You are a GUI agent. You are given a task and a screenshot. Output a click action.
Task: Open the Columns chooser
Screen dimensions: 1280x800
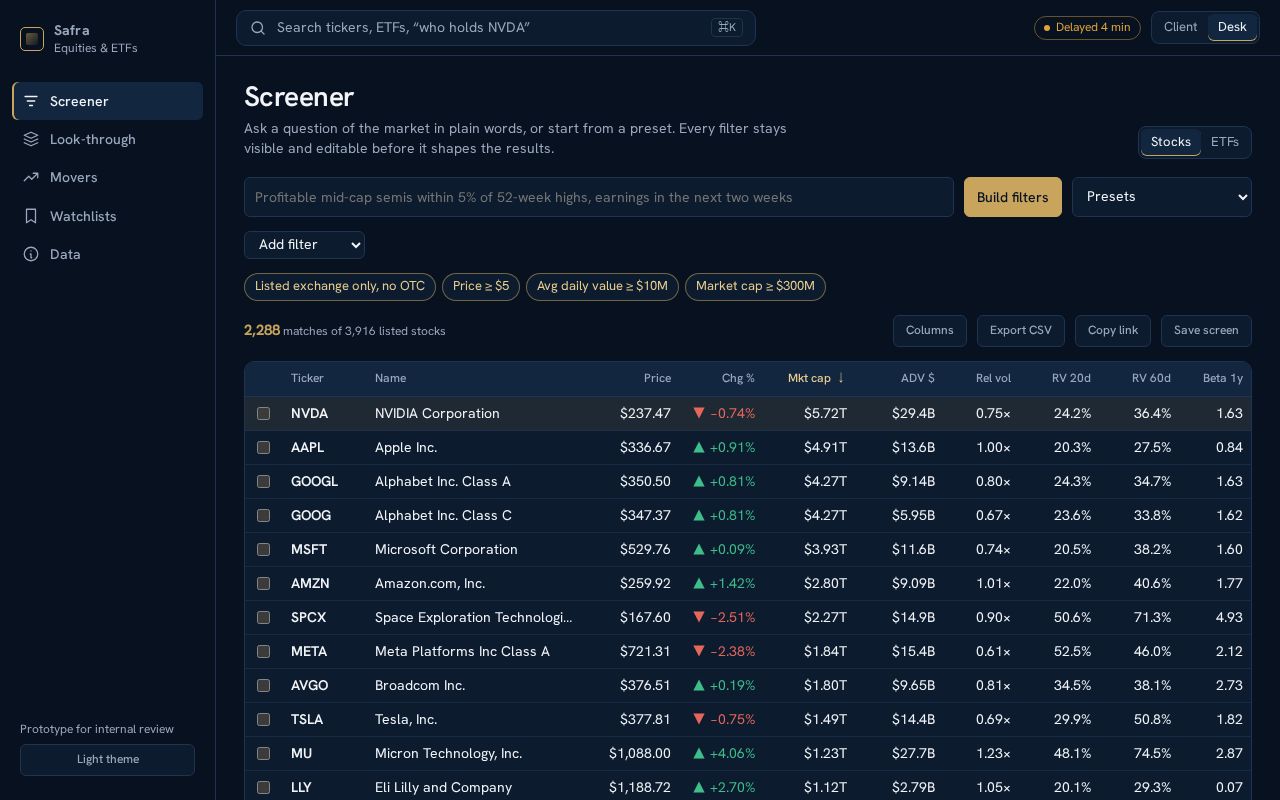pyautogui.click(x=930, y=331)
